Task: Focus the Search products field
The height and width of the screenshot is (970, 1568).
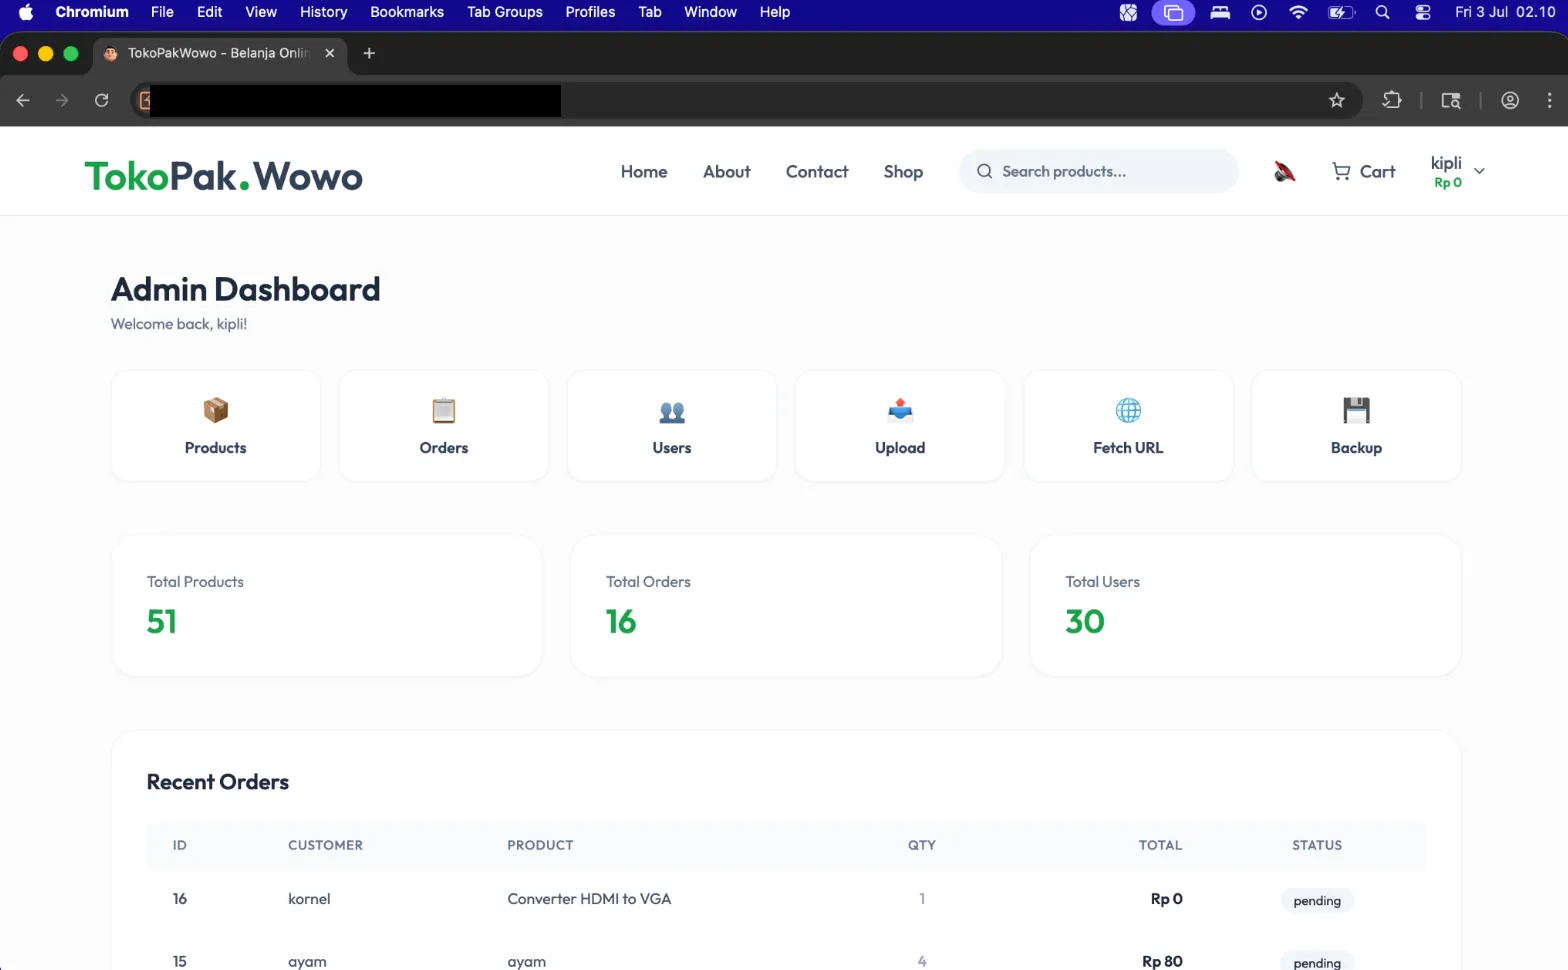Action: pyautogui.click(x=1099, y=171)
